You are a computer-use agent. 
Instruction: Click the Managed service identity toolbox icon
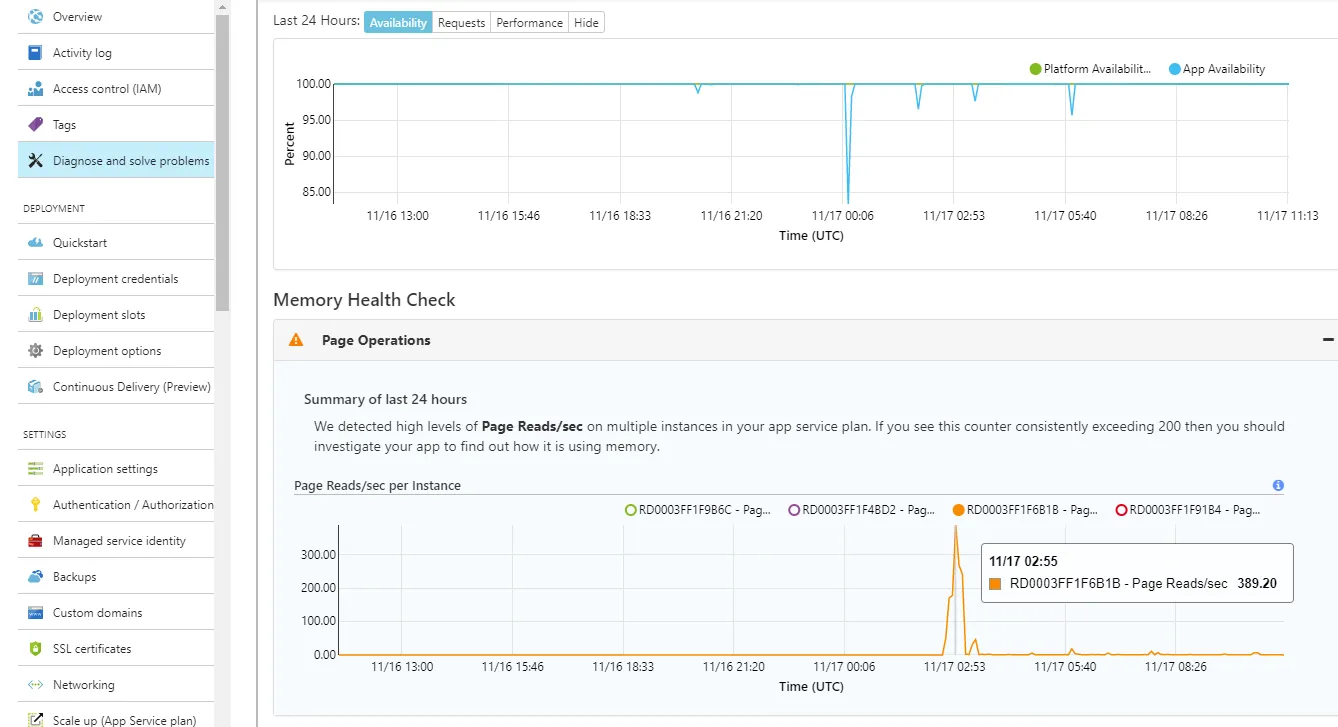point(36,541)
